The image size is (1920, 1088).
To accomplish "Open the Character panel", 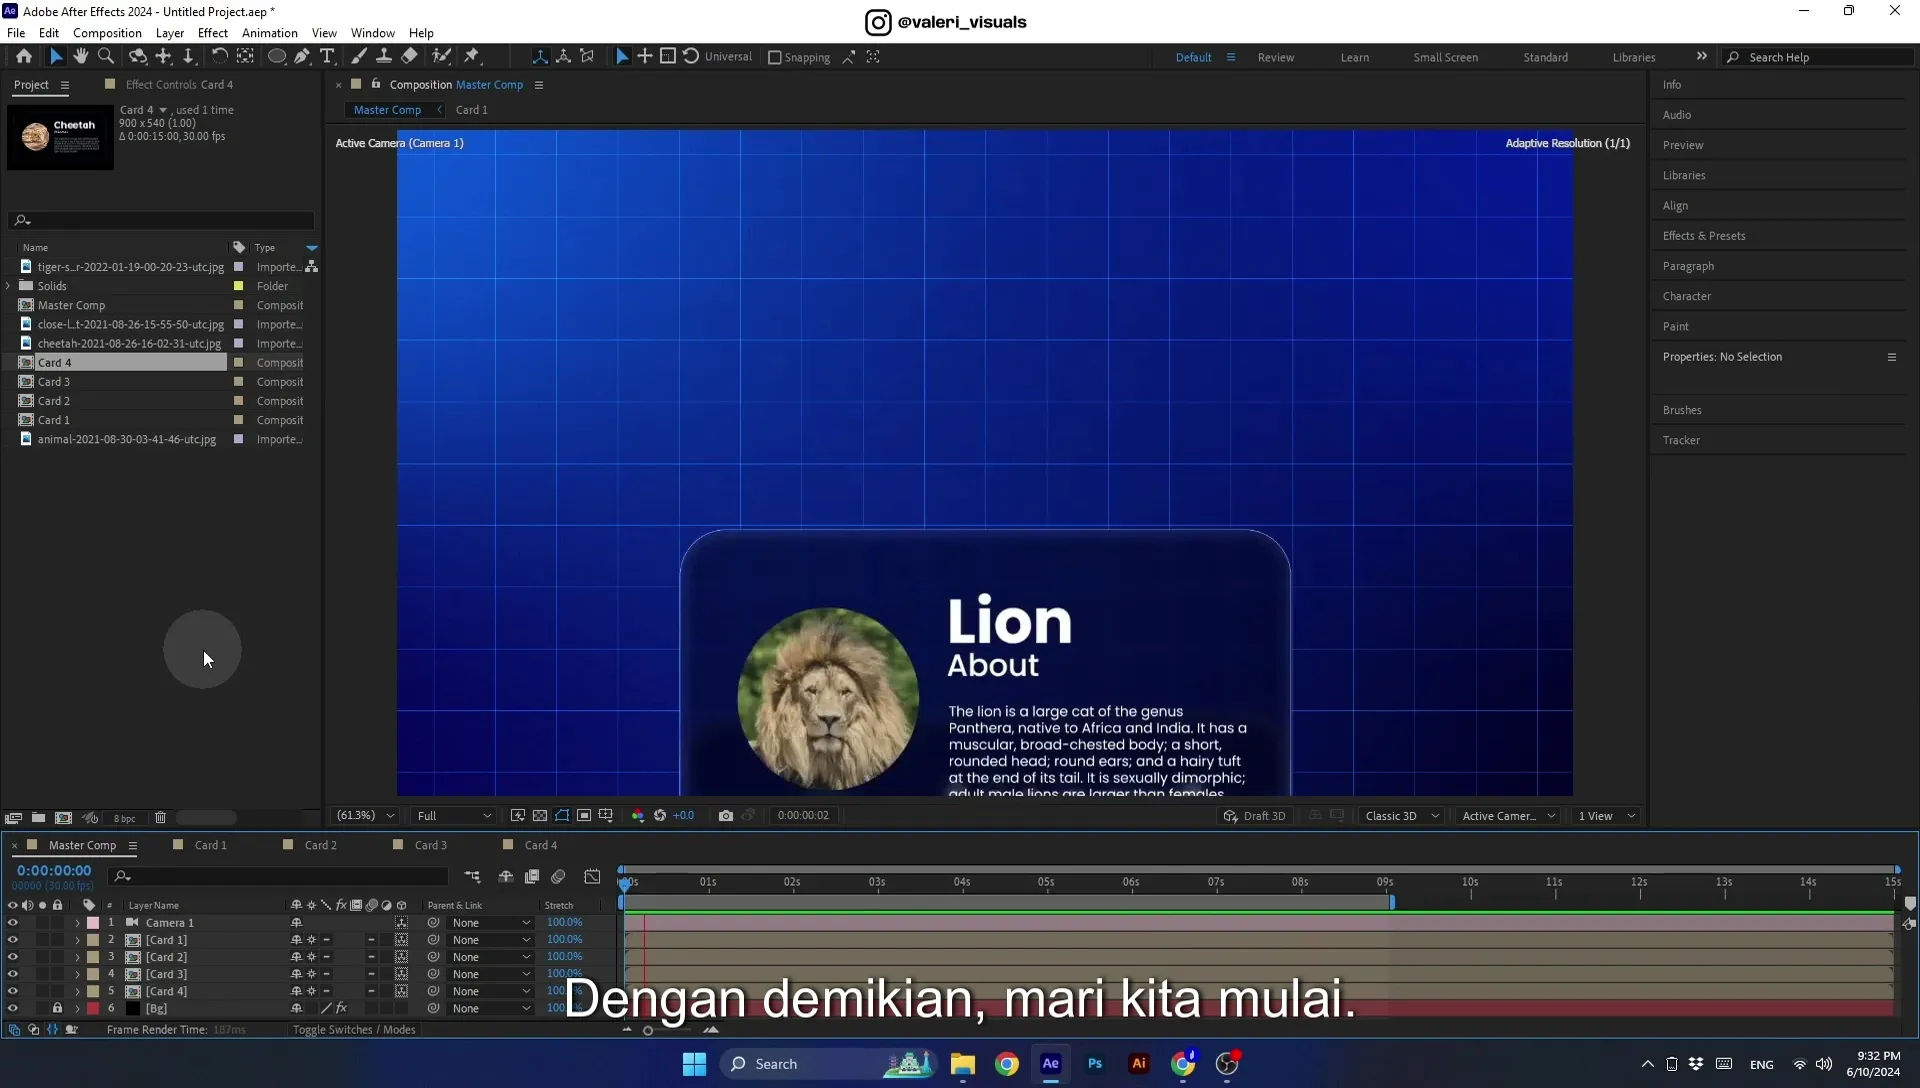I will point(1687,297).
